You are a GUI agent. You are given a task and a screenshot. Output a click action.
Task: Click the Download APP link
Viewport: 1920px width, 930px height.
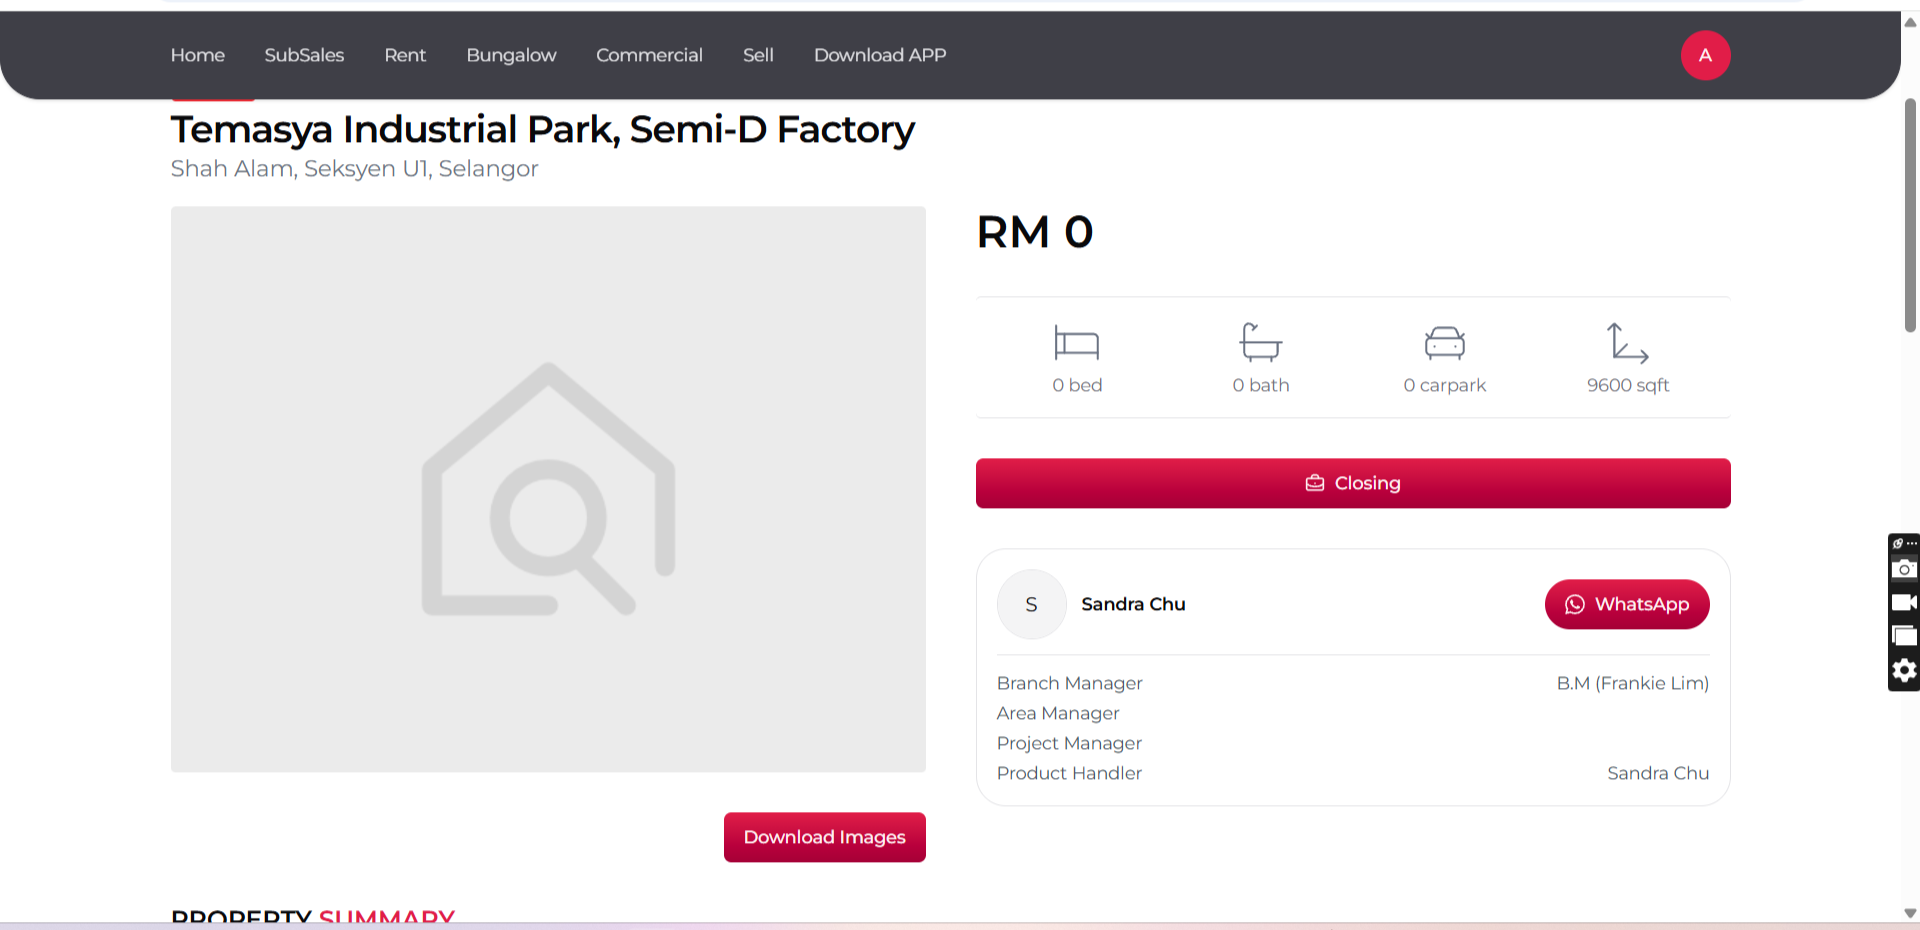coord(880,55)
